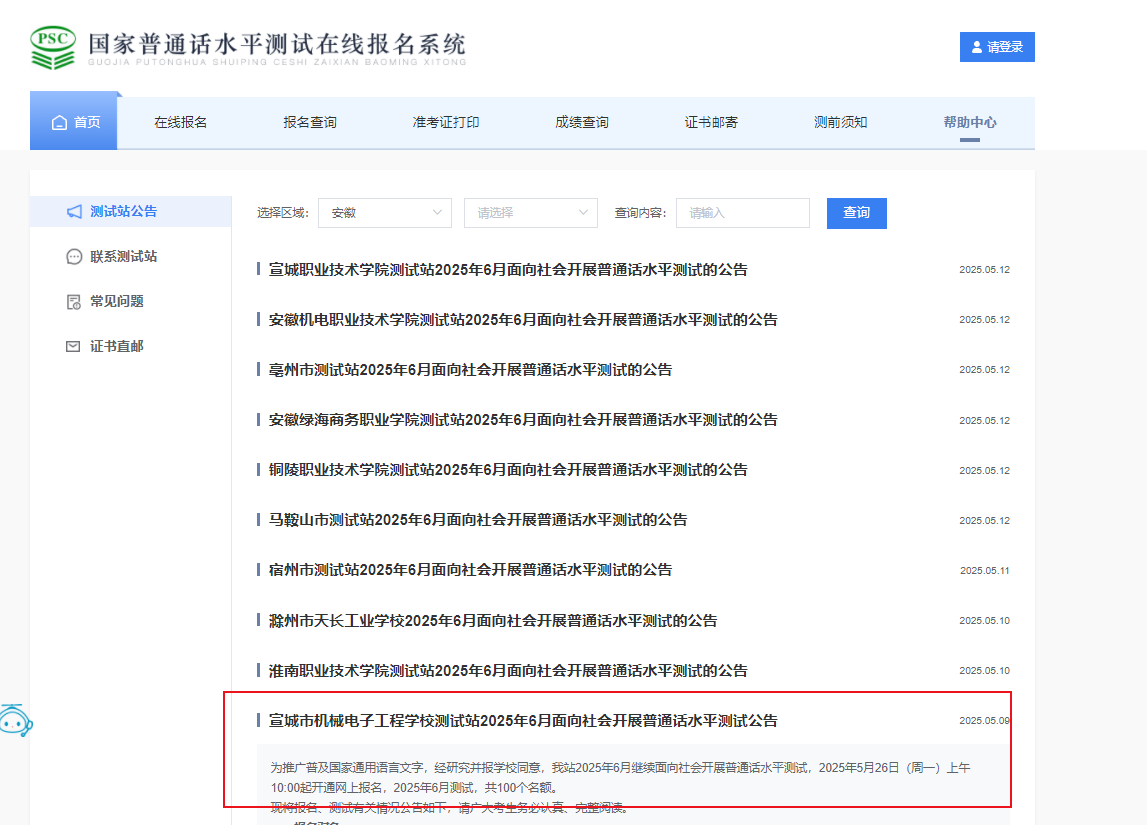Click the PSC logo icon
Image resolution: width=1147 pixels, height=825 pixels.
tap(53, 48)
